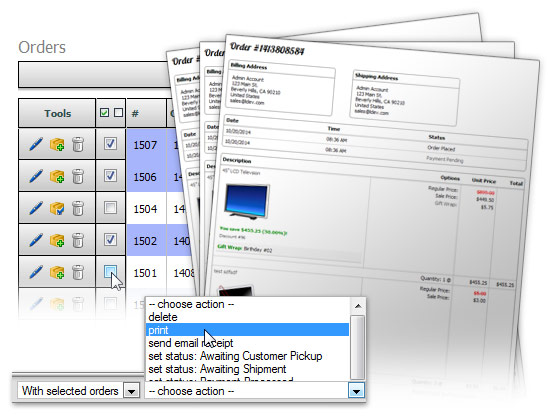Click the trash delete icon for order 1501
The width and height of the screenshot is (548, 419).
pos(78,272)
